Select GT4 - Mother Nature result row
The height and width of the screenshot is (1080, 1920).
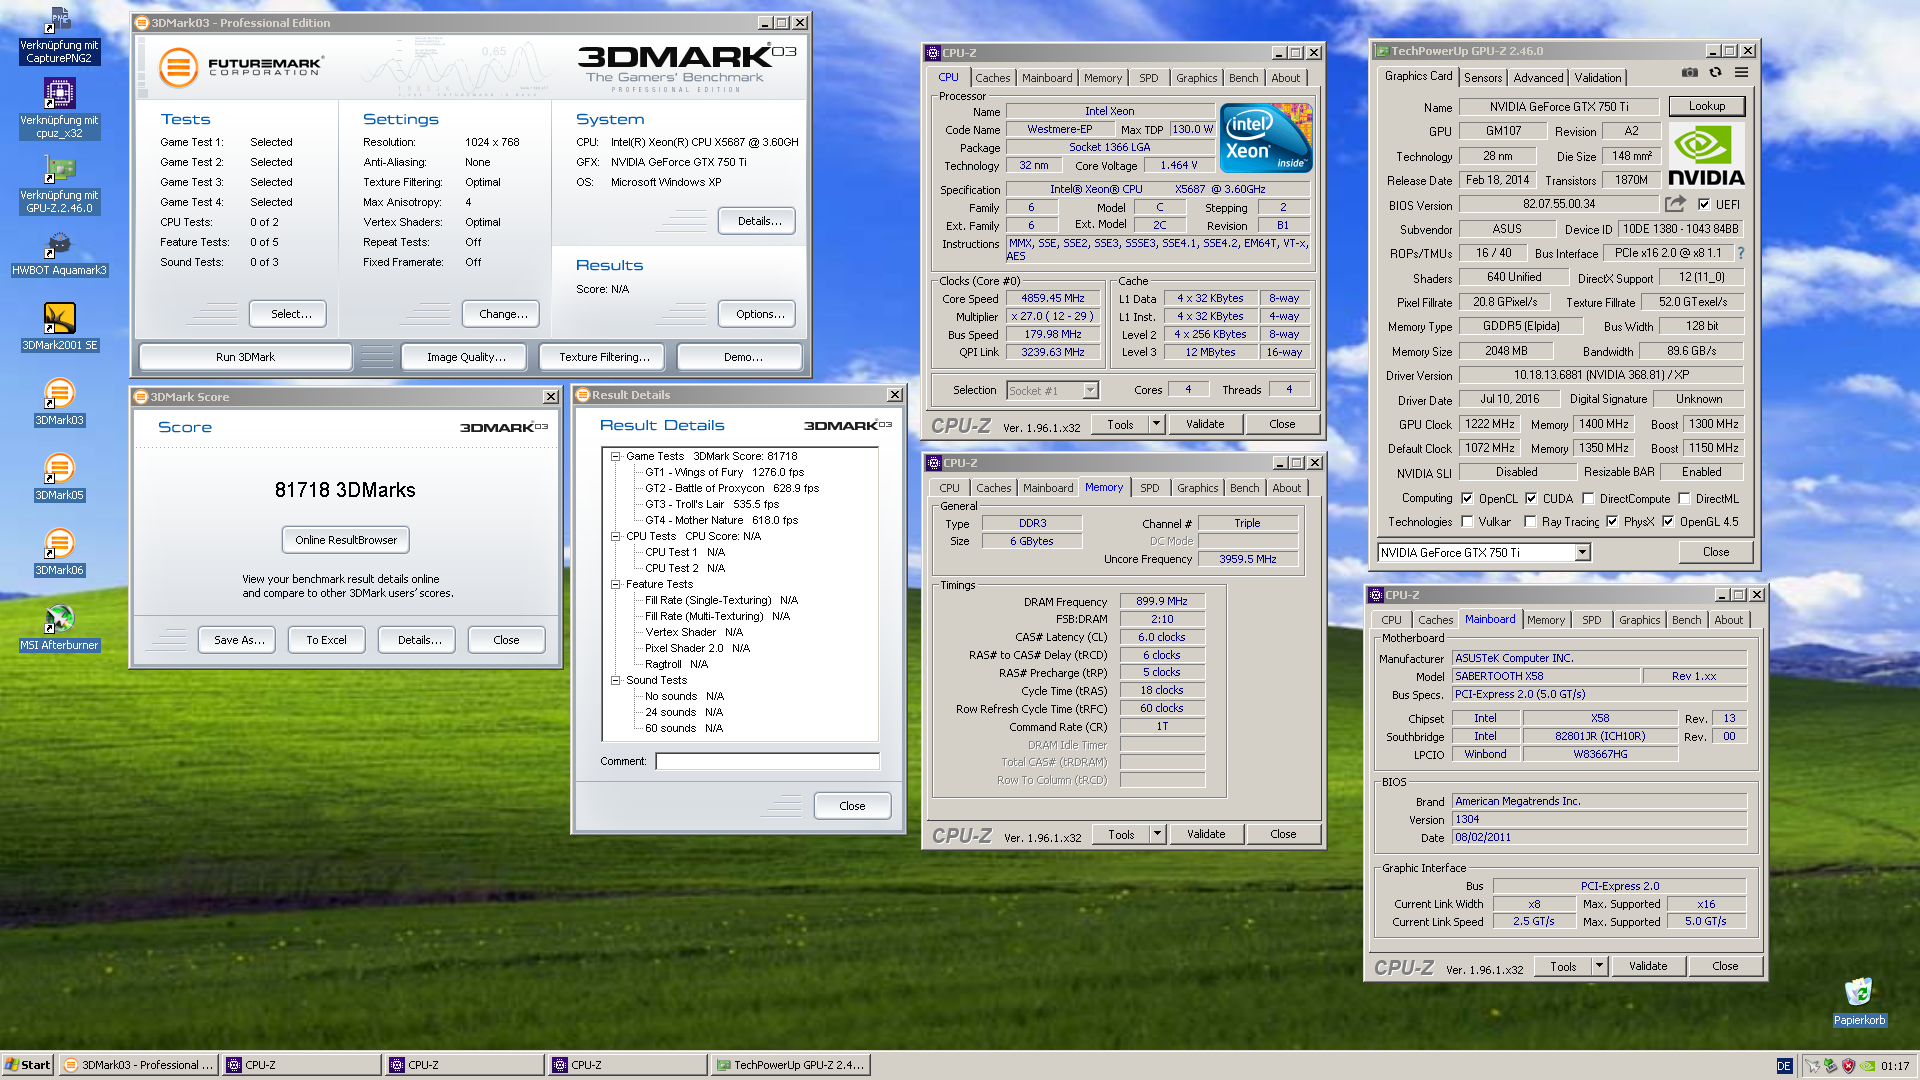pos(721,520)
